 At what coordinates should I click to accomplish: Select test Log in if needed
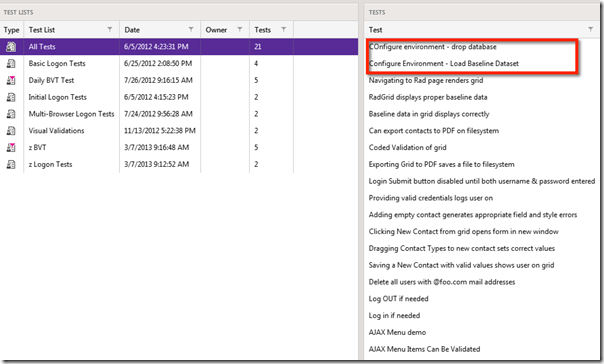tap(394, 315)
